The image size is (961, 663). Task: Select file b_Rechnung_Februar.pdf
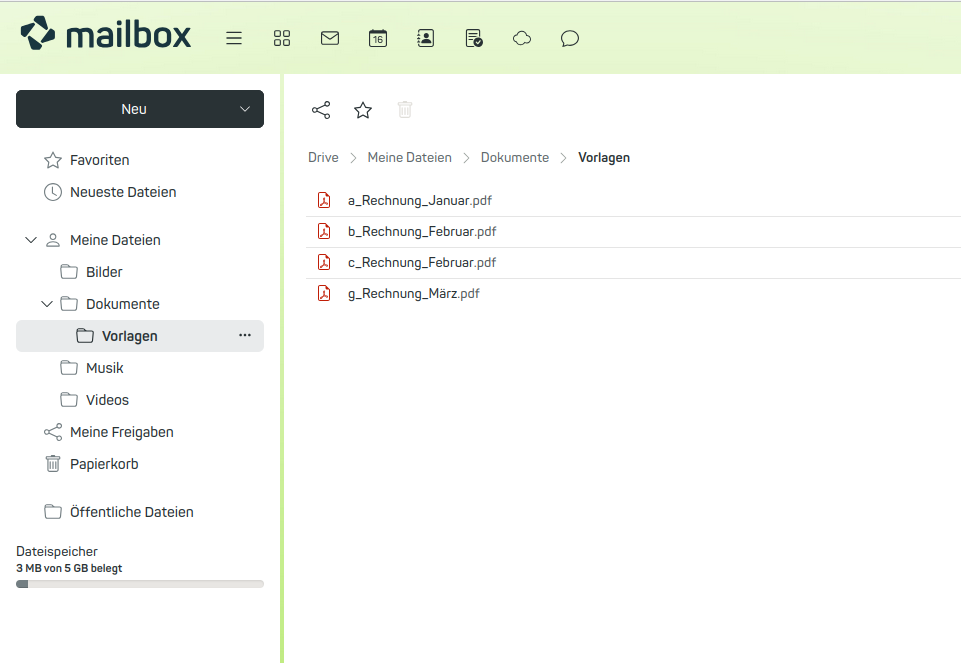click(x=633, y=232)
